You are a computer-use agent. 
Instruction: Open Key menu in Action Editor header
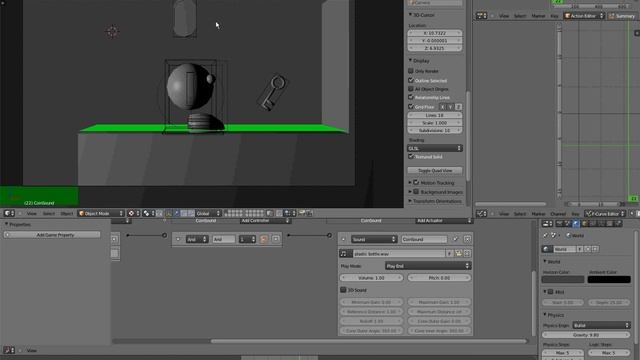pyautogui.click(x=554, y=16)
